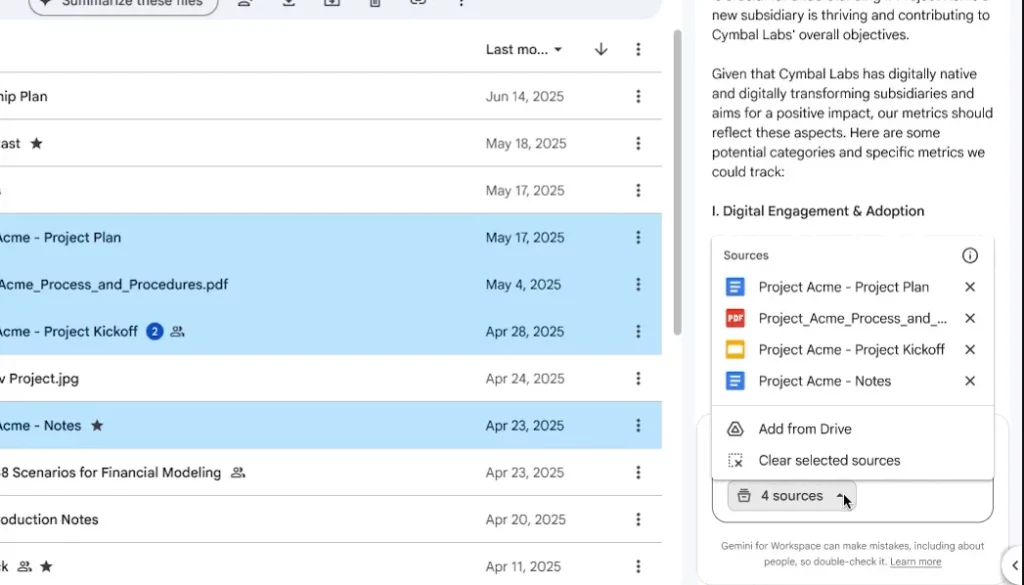
Task: Click shared people icon on Financial Modeling row
Action: (238, 473)
